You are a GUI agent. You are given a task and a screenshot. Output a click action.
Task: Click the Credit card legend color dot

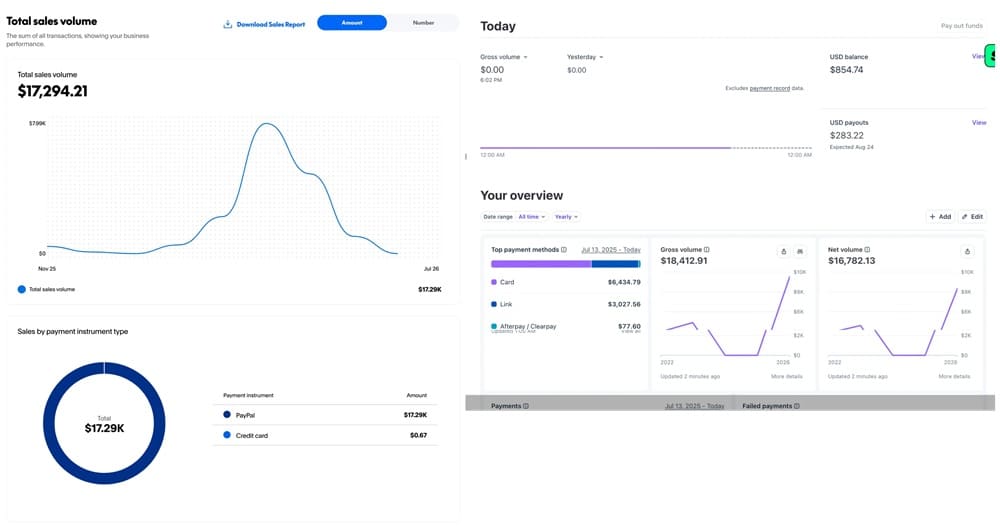tap(226, 435)
